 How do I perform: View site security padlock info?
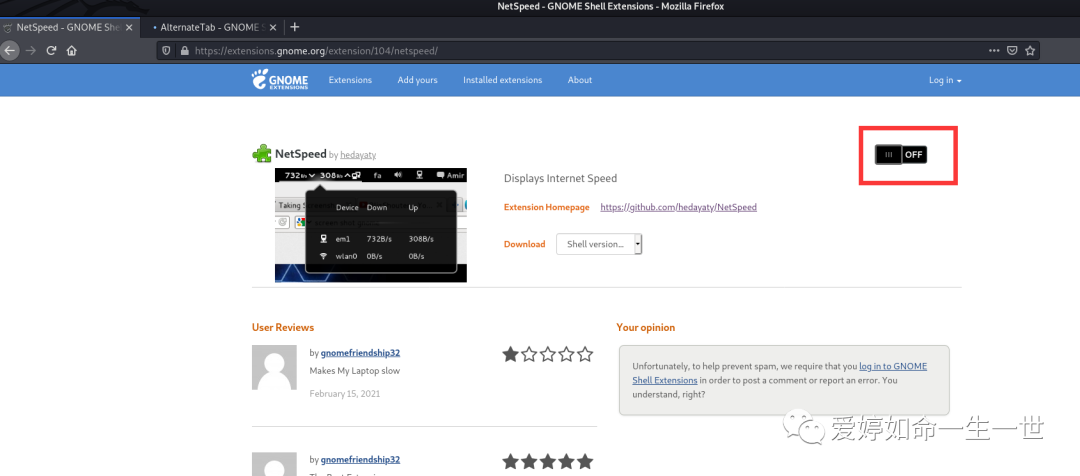184,50
